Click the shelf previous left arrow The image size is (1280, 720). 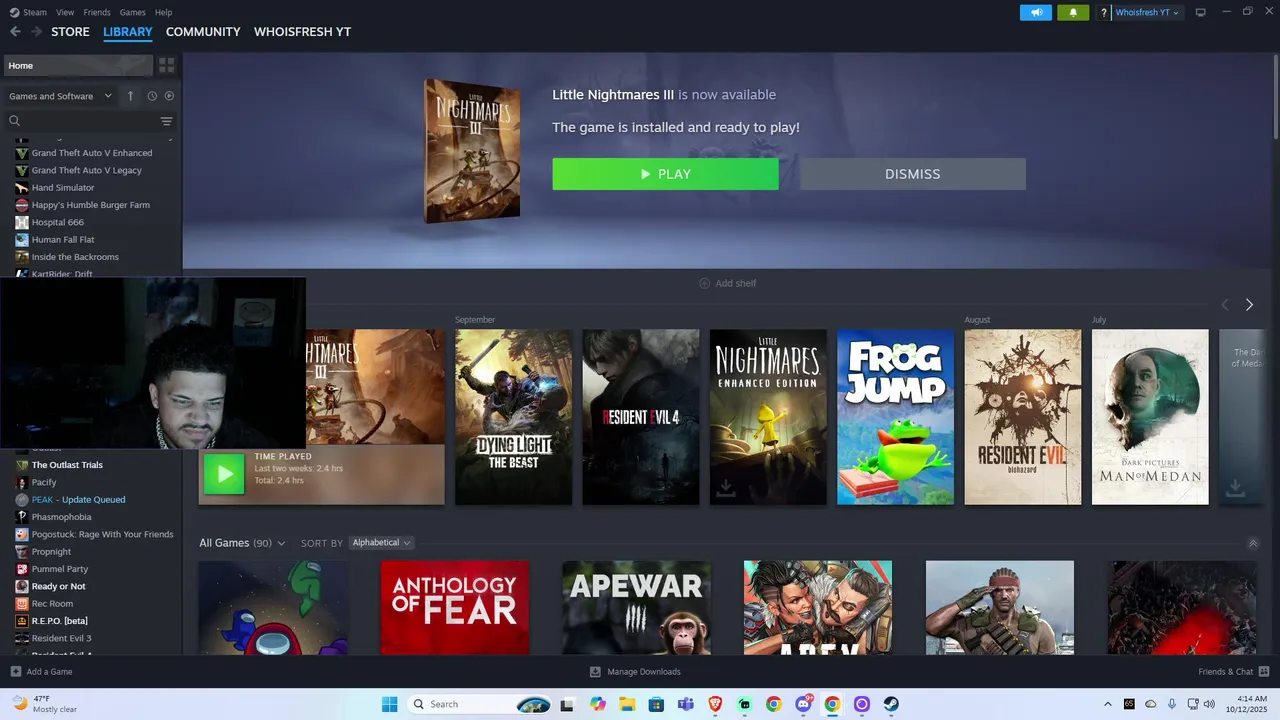click(x=1225, y=305)
